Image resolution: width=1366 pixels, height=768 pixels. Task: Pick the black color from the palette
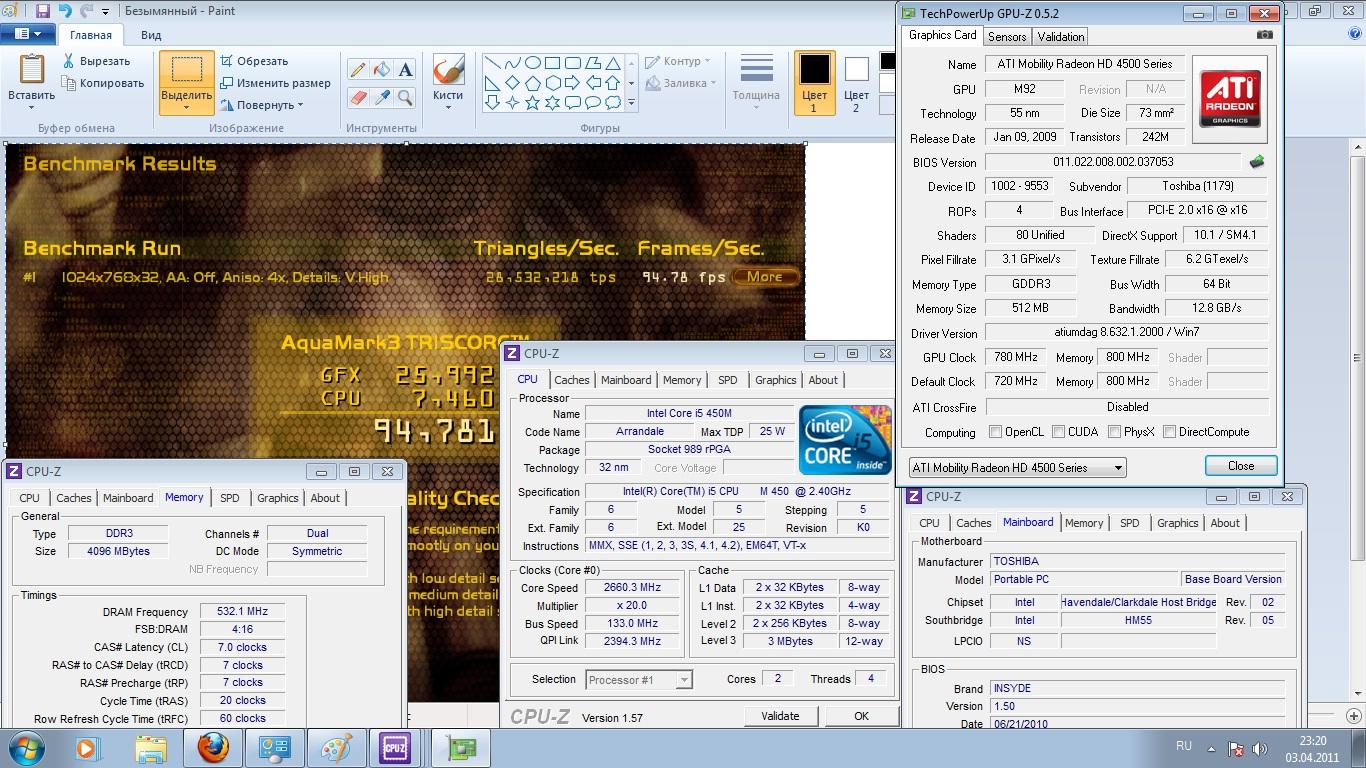pyautogui.click(x=887, y=62)
